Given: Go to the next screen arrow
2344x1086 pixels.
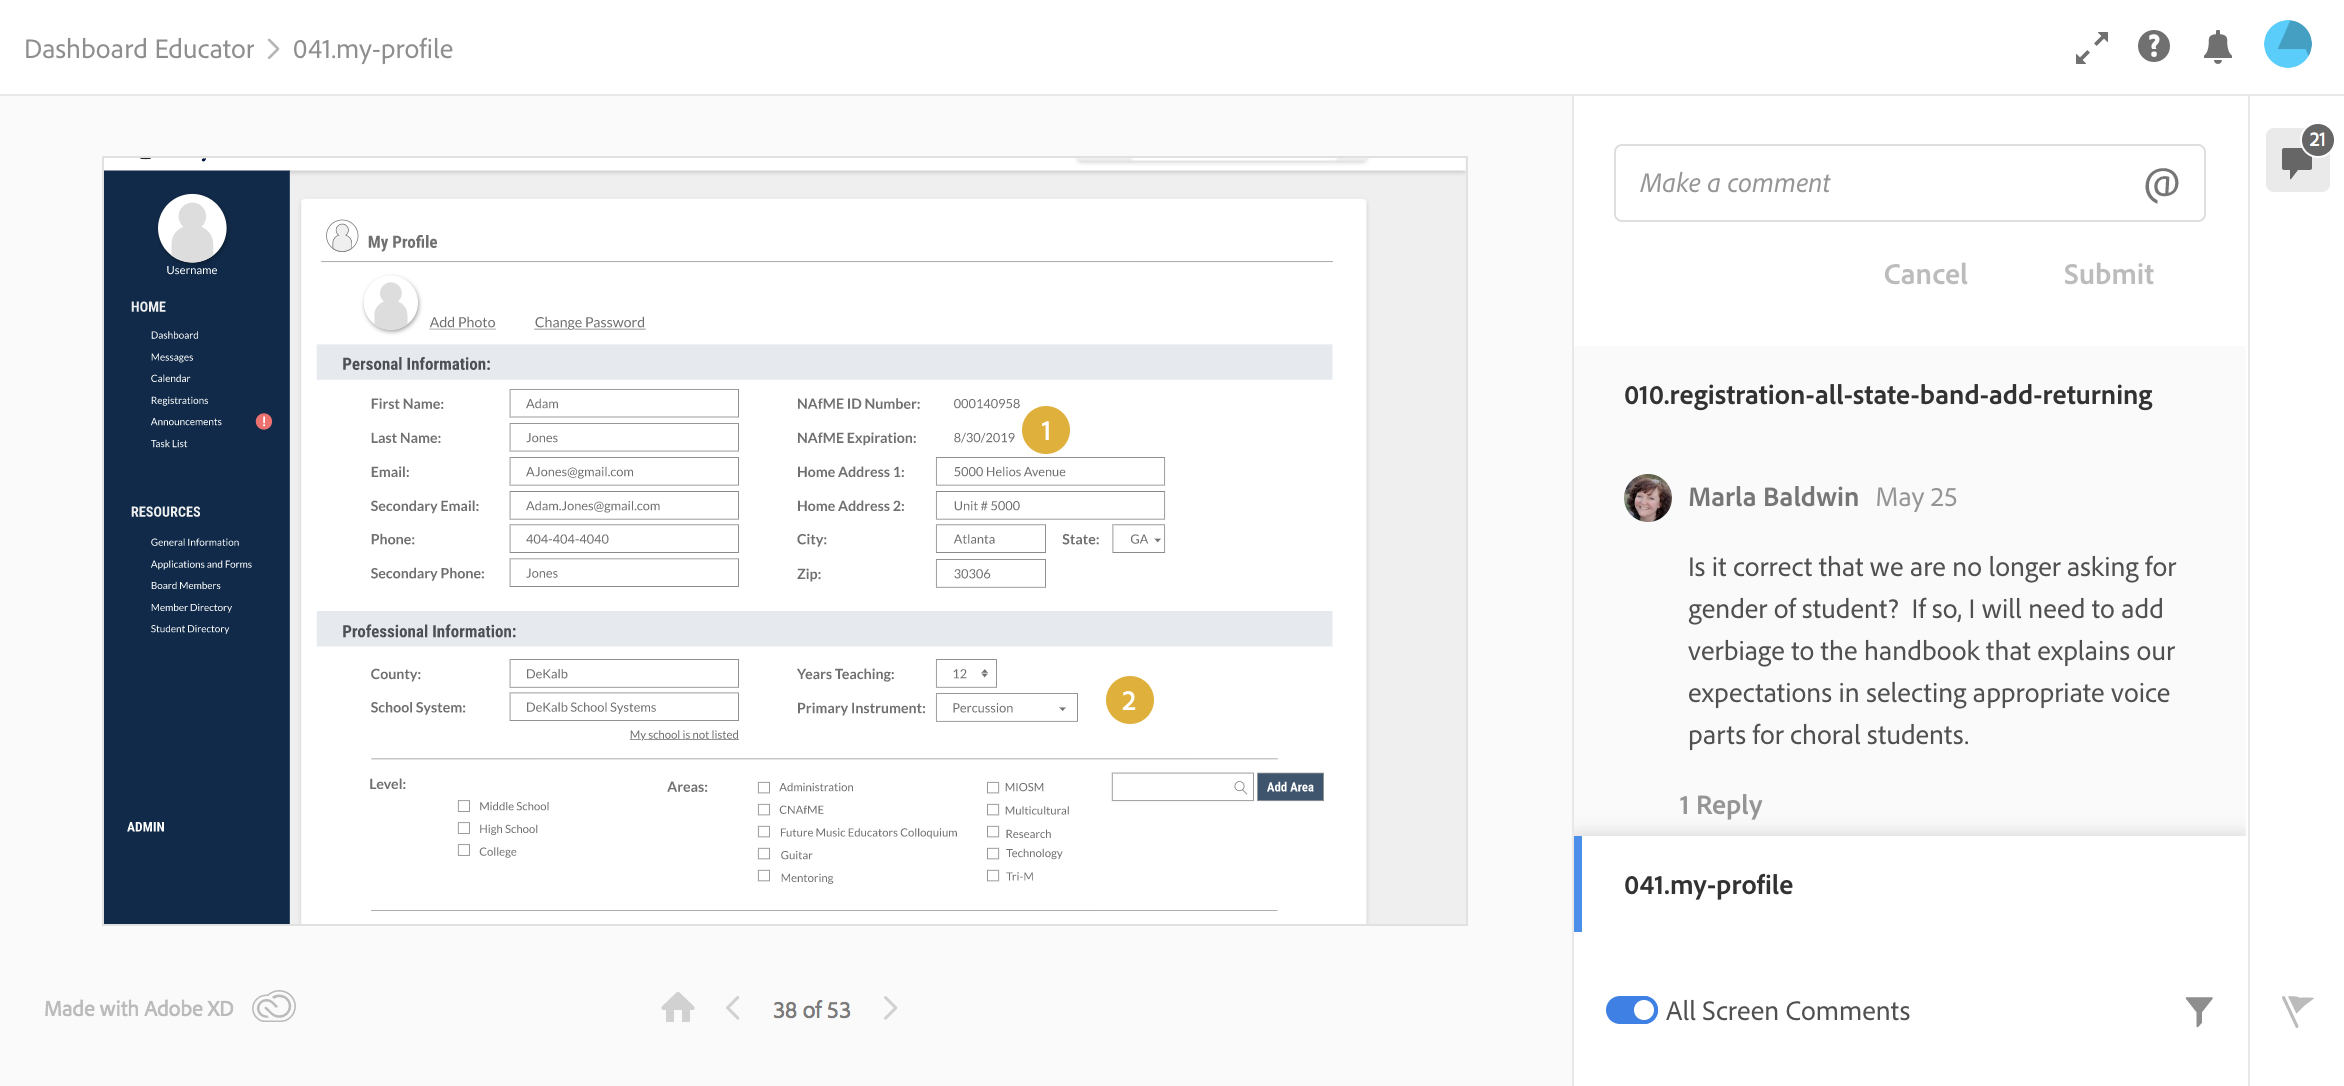Looking at the screenshot, I should tap(890, 1008).
